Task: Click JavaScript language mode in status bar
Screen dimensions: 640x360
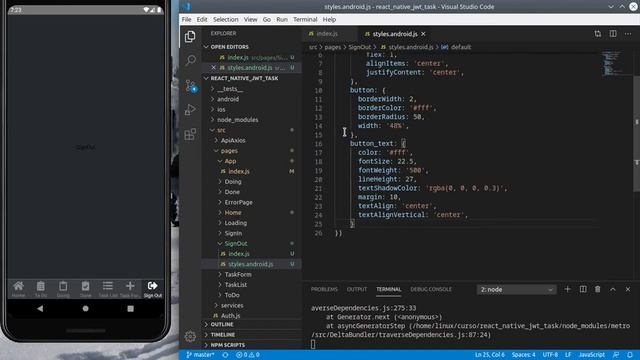Action: point(591,355)
